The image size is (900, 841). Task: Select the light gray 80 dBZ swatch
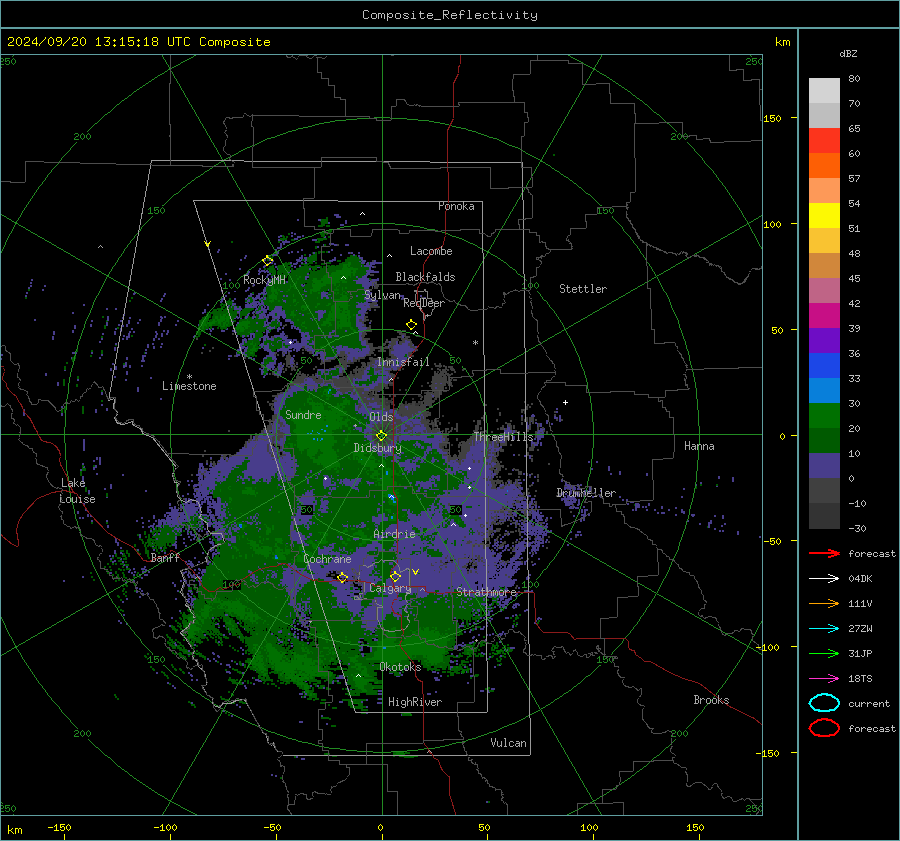pos(824,90)
